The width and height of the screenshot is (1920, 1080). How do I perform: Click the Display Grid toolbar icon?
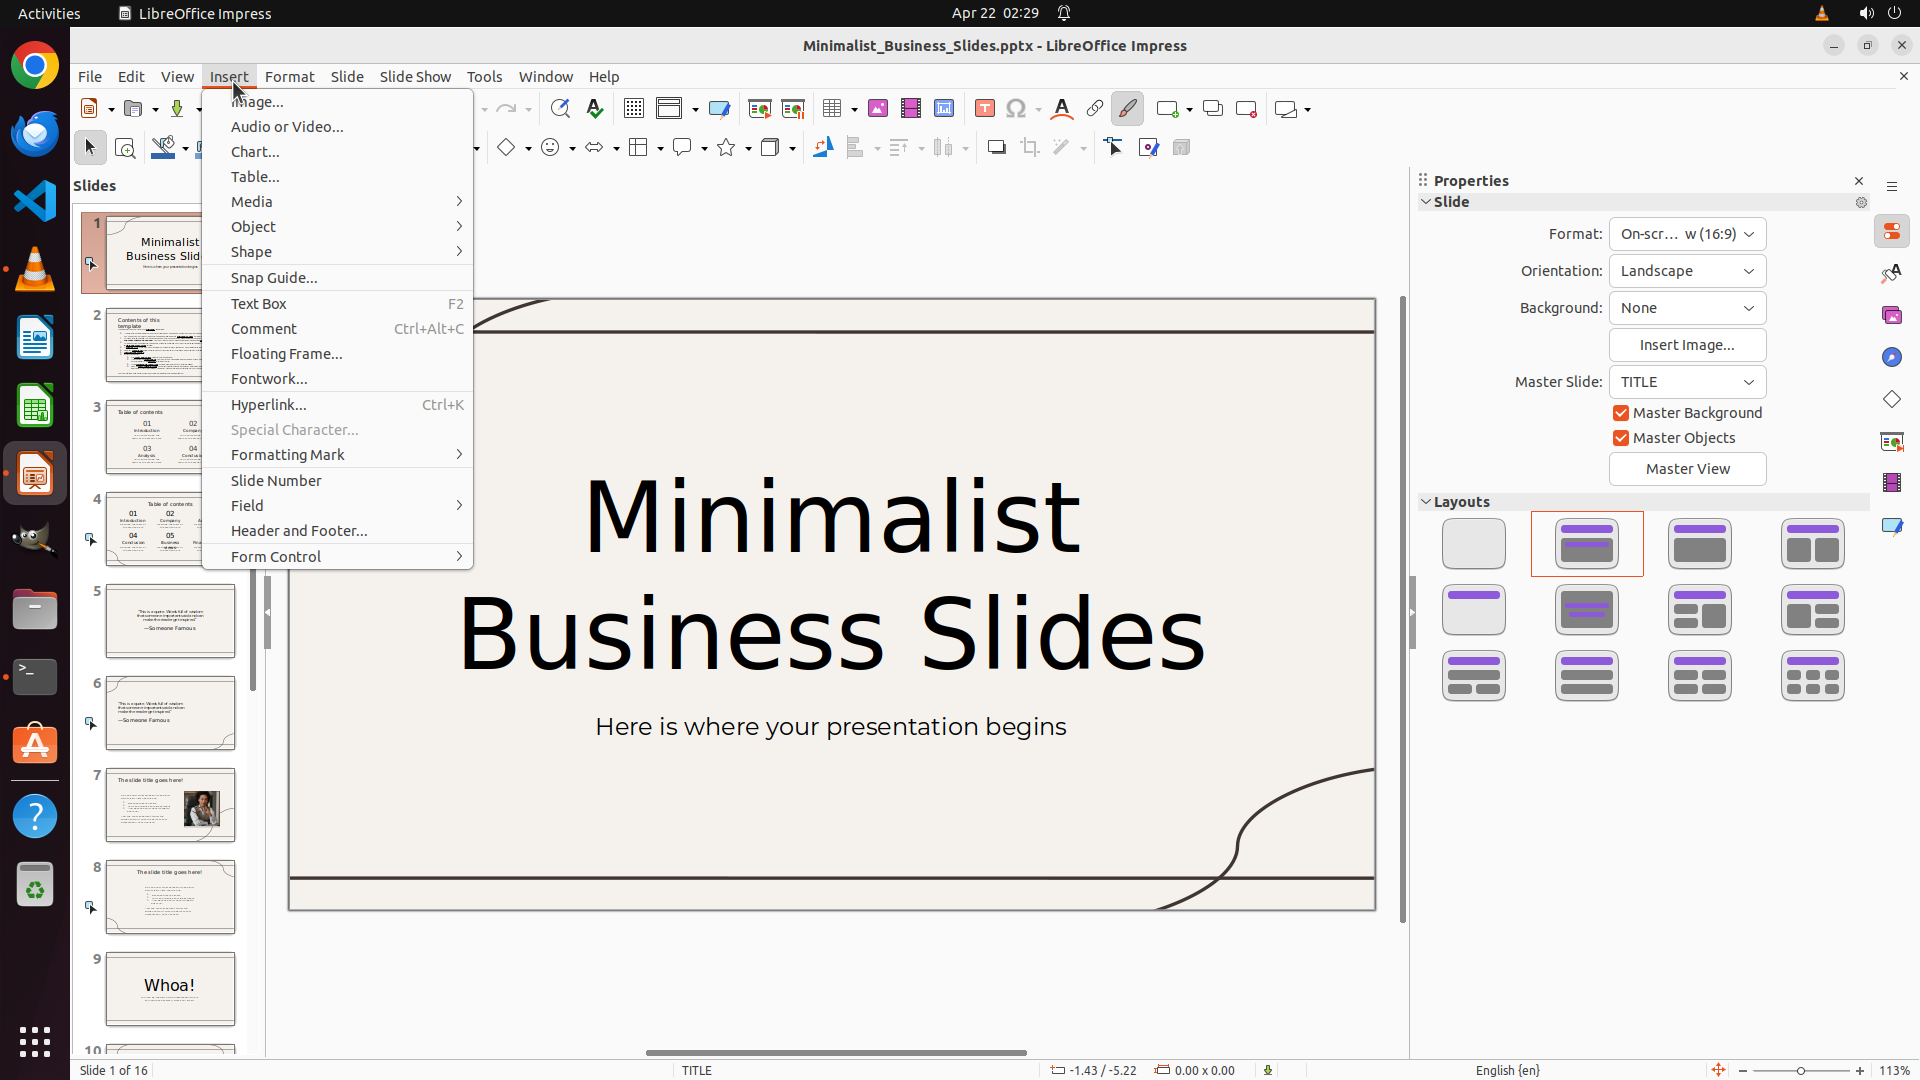pos(633,109)
